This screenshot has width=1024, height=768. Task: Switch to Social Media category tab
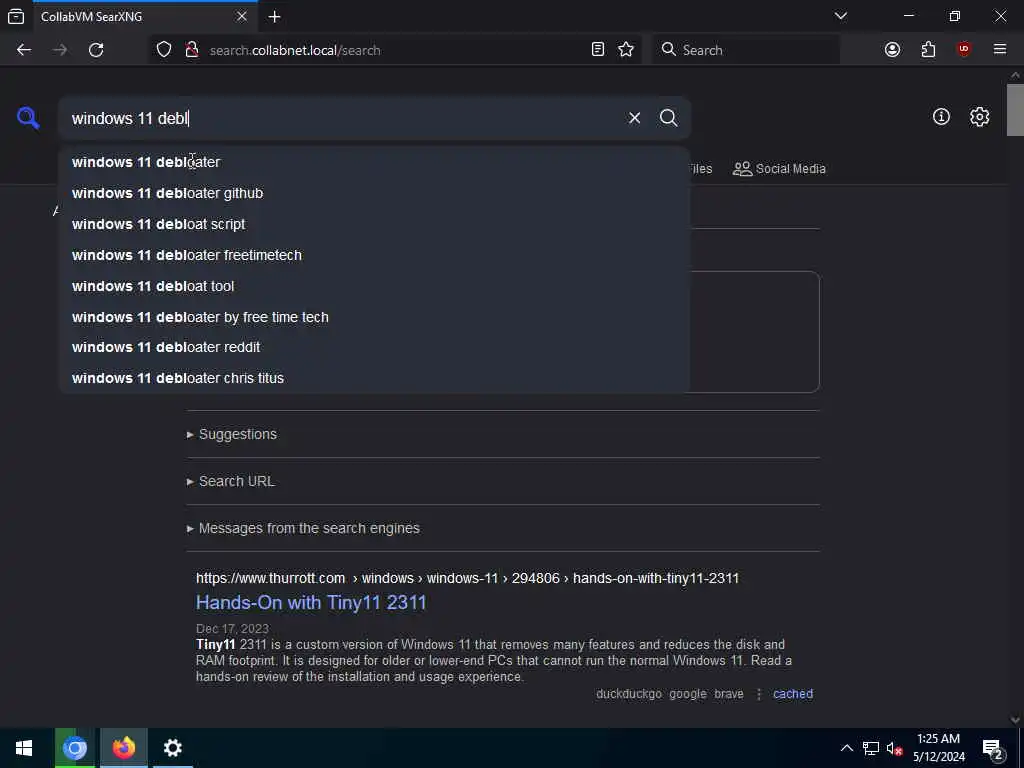(779, 168)
